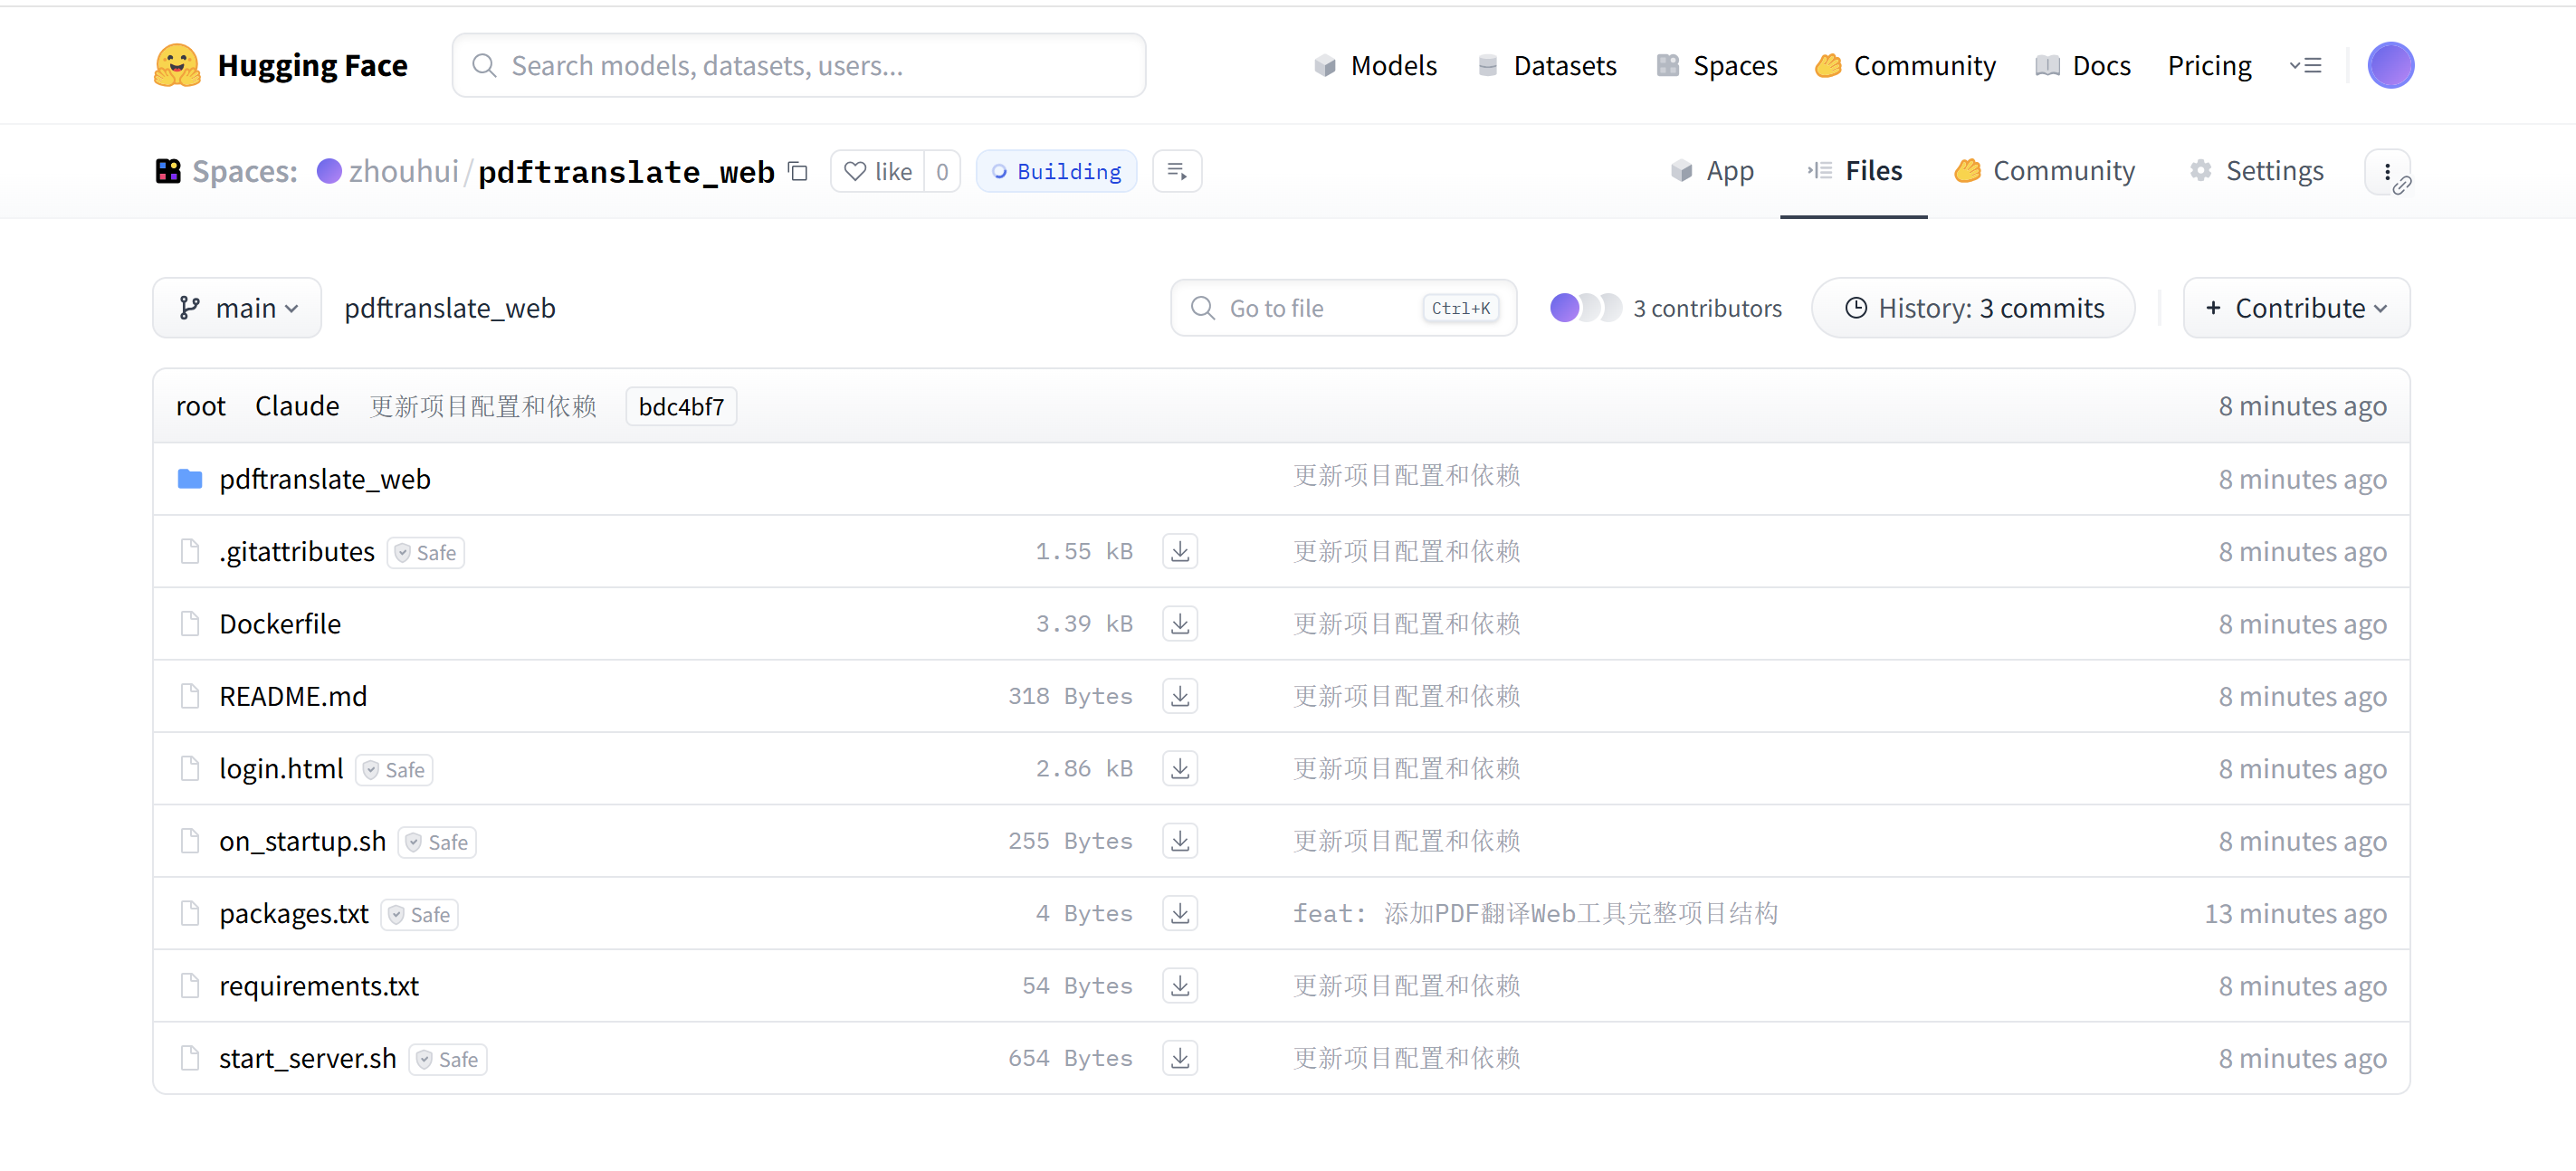This screenshot has width=2576, height=1171.
Task: Switch to the App tab
Action: 1712,171
